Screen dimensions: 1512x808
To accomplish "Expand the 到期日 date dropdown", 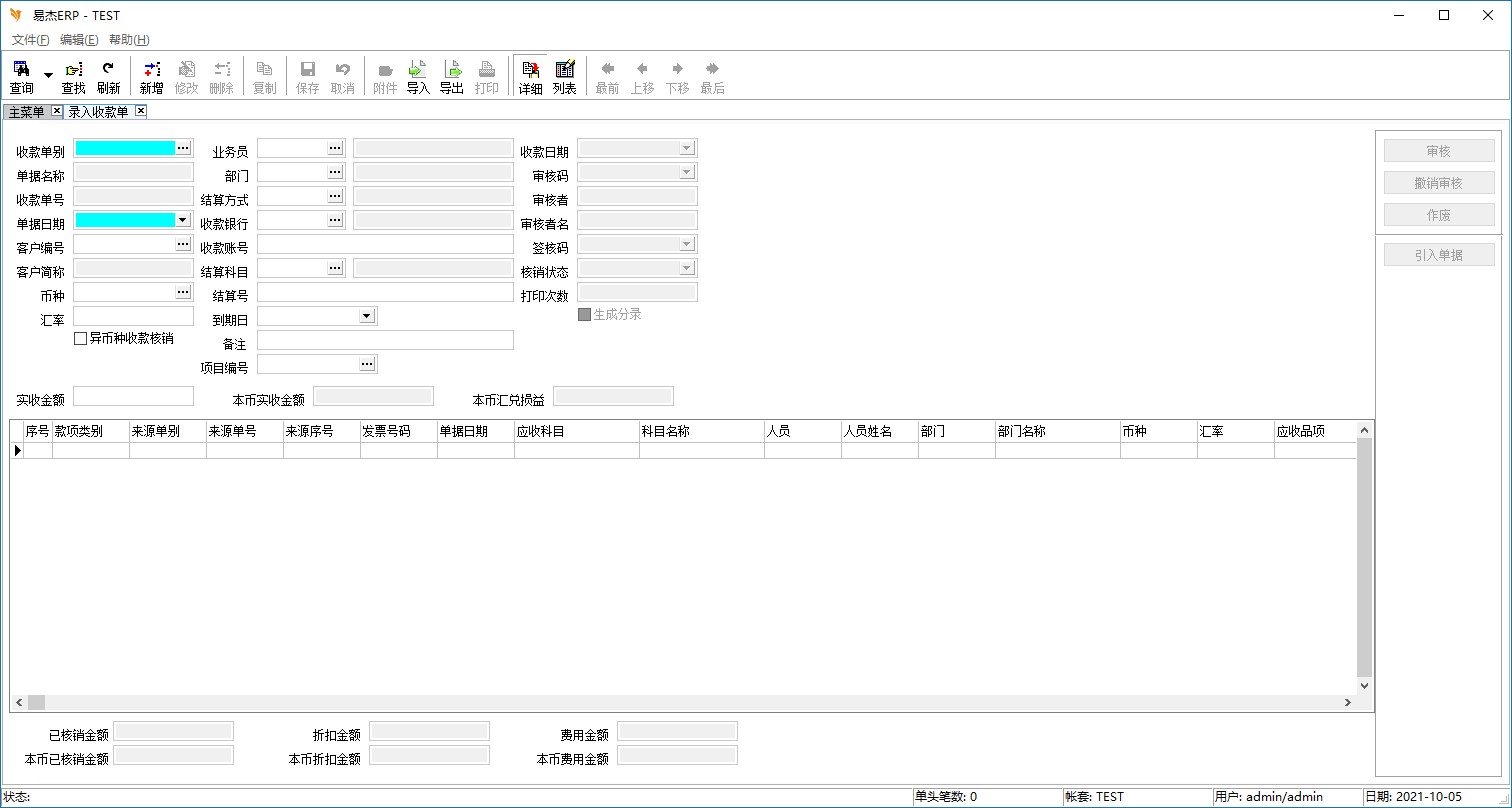I will tap(366, 316).
